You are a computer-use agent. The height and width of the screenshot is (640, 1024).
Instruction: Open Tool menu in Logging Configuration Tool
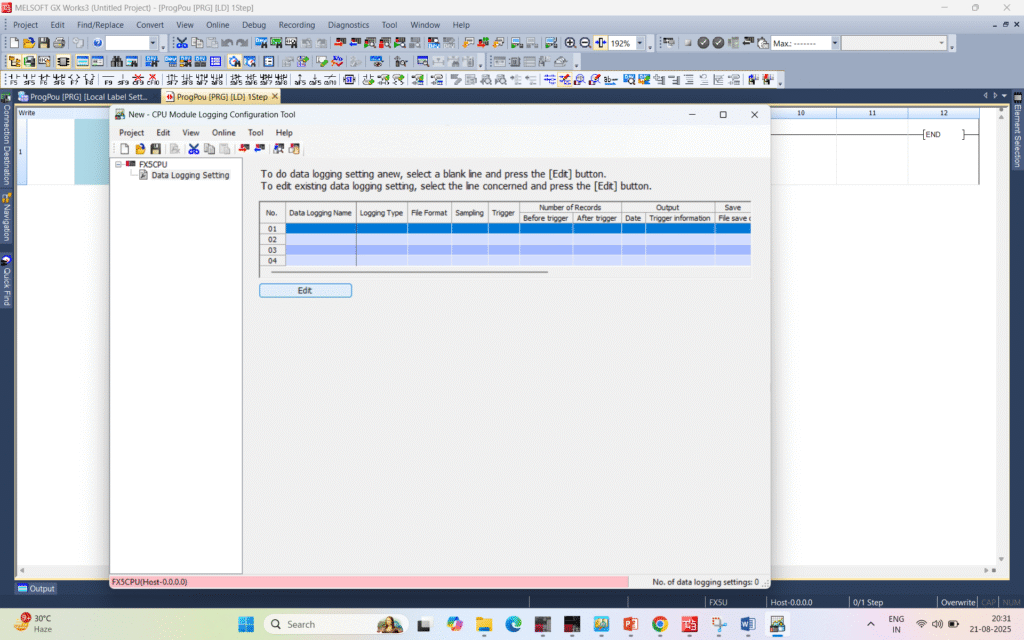tap(255, 133)
